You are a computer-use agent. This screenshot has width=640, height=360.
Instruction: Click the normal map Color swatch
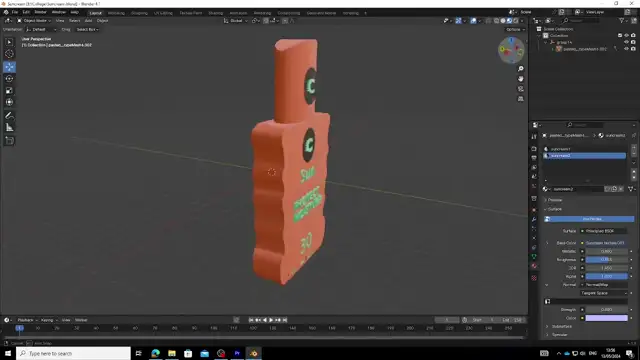(607, 318)
